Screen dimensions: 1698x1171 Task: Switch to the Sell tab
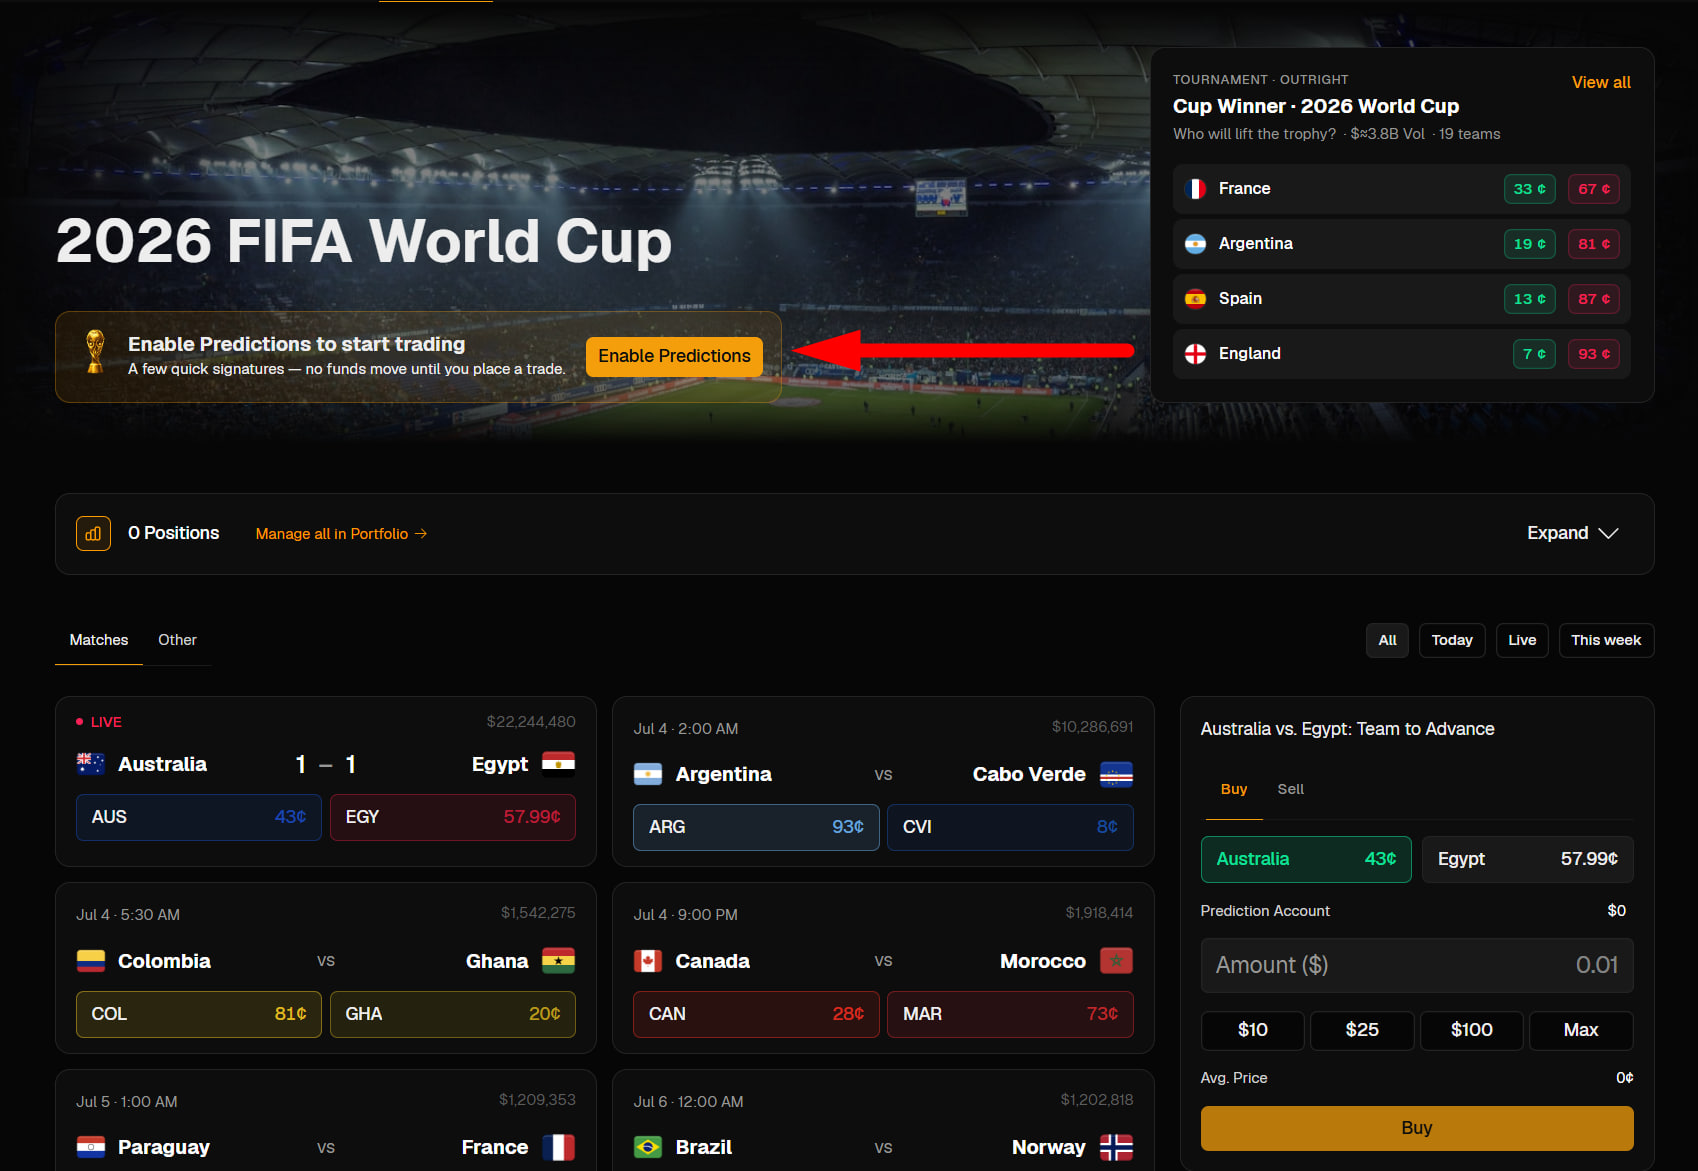(1290, 789)
